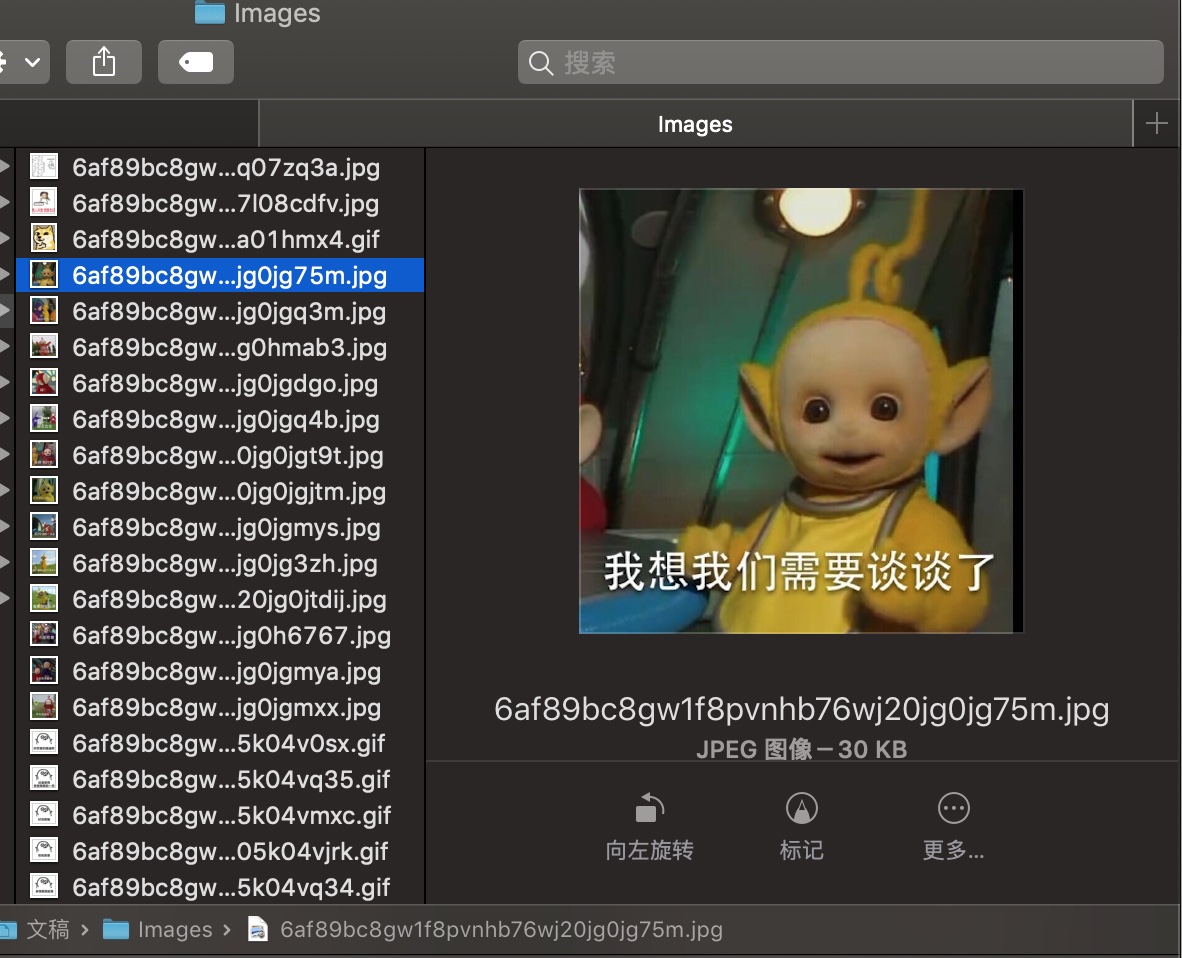Select file 6af89bc8gw...5k04vq34.gif
This screenshot has height=958, width=1182.
(219, 887)
